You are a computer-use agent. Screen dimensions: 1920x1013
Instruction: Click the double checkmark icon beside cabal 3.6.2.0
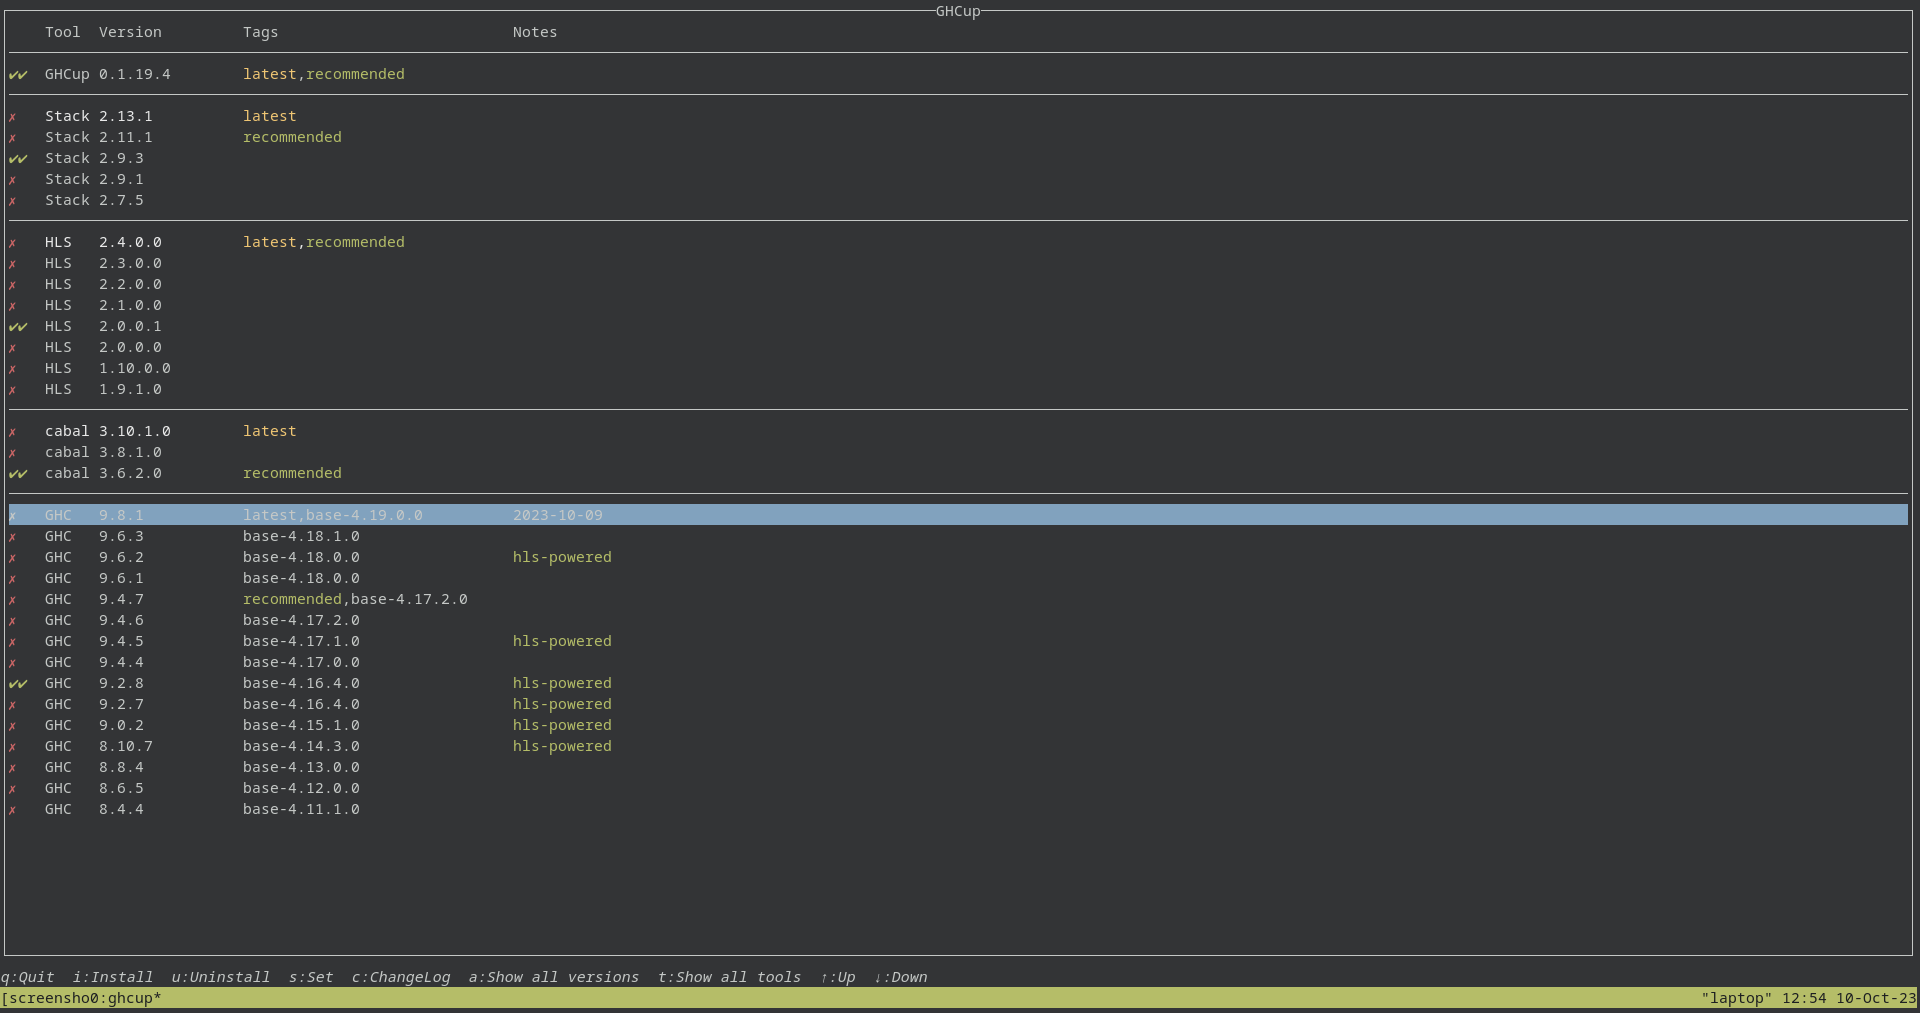18,474
